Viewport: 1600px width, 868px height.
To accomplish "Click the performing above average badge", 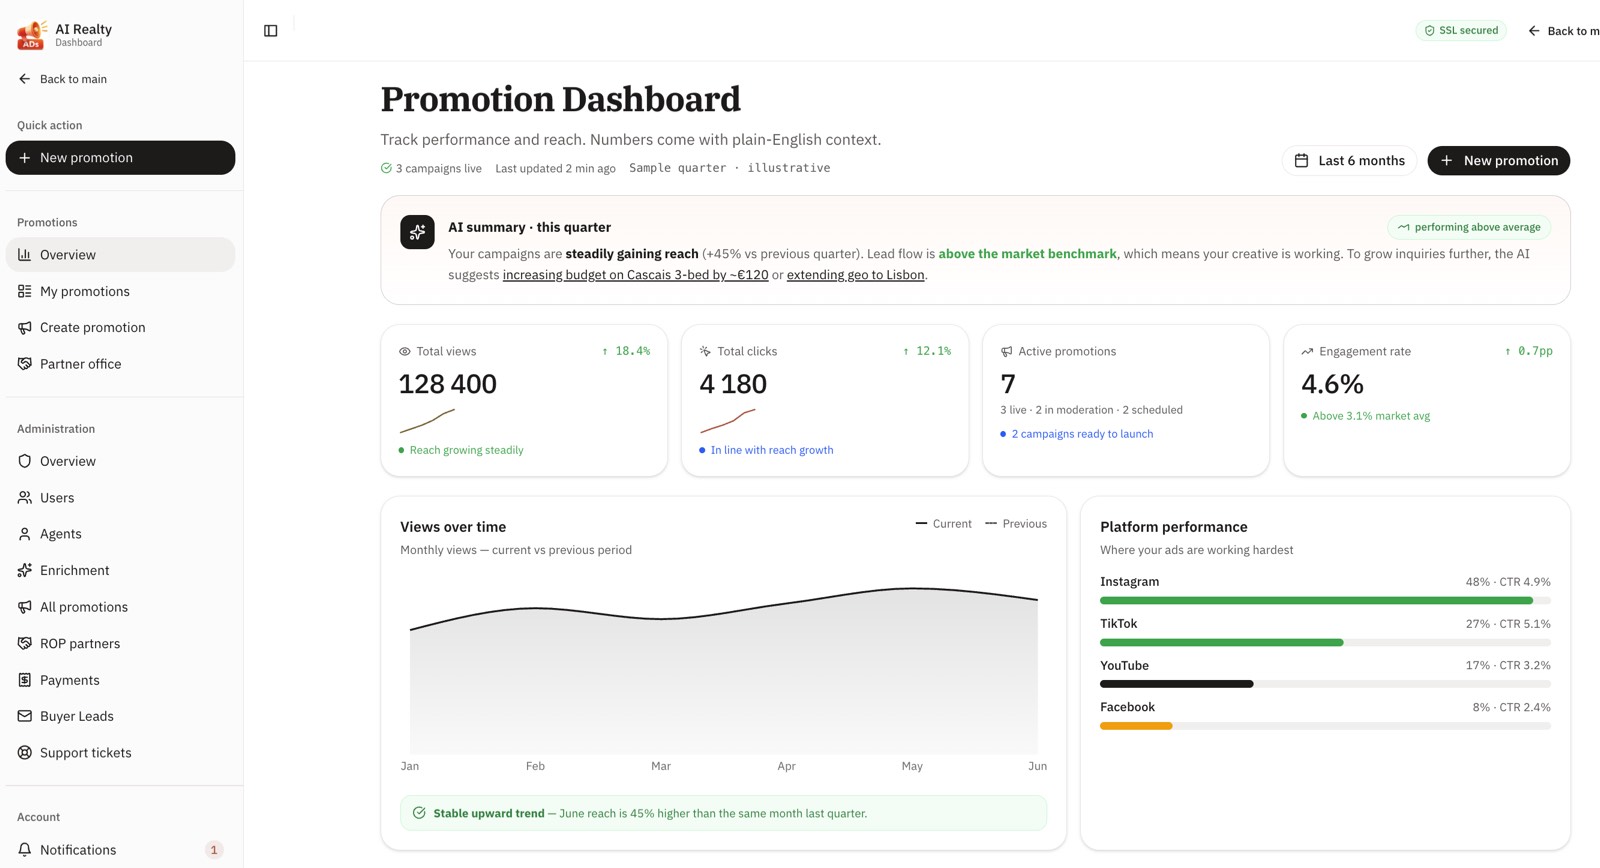I will click(x=1469, y=227).
